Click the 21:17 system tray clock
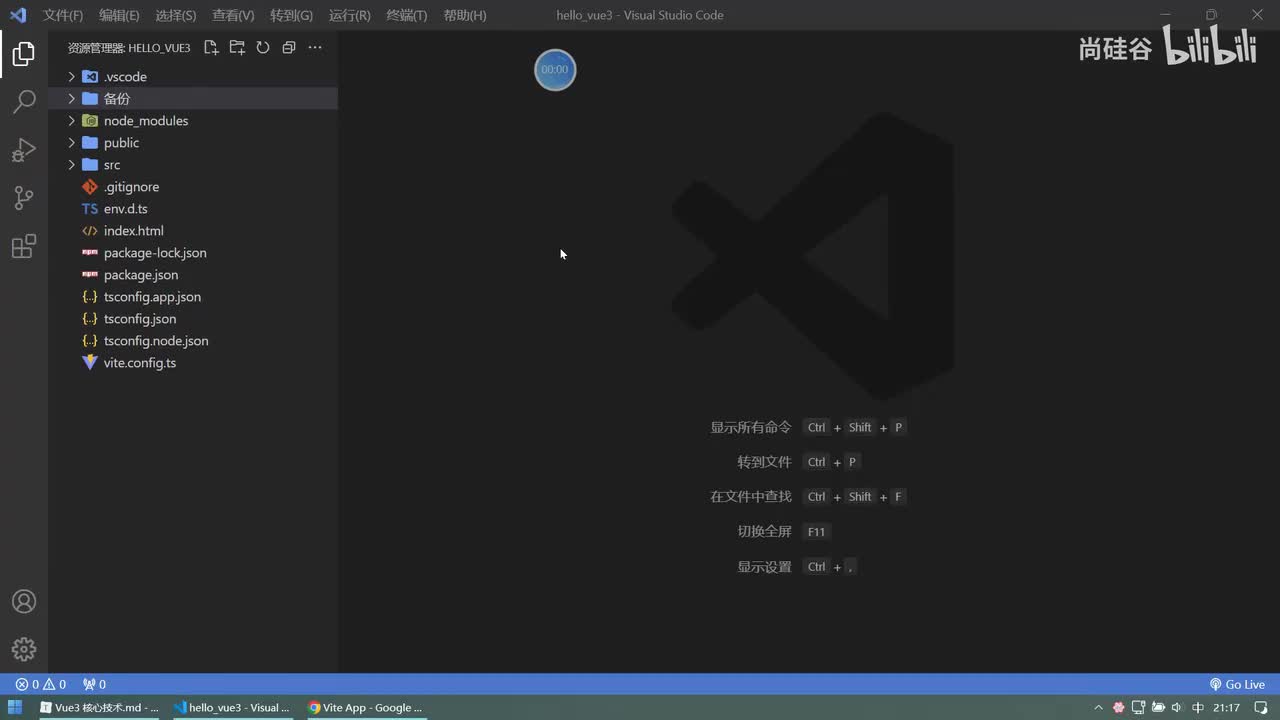The width and height of the screenshot is (1280, 720). 1226,708
